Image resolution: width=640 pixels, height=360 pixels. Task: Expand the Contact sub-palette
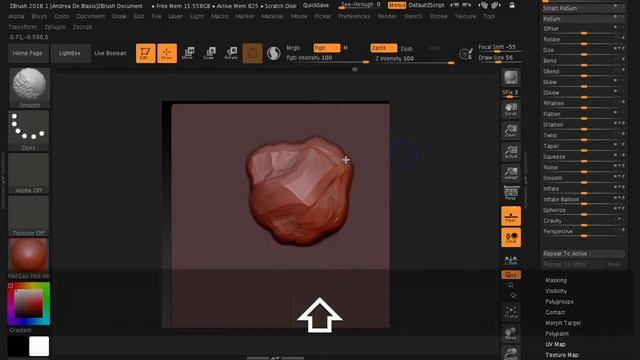coord(555,312)
